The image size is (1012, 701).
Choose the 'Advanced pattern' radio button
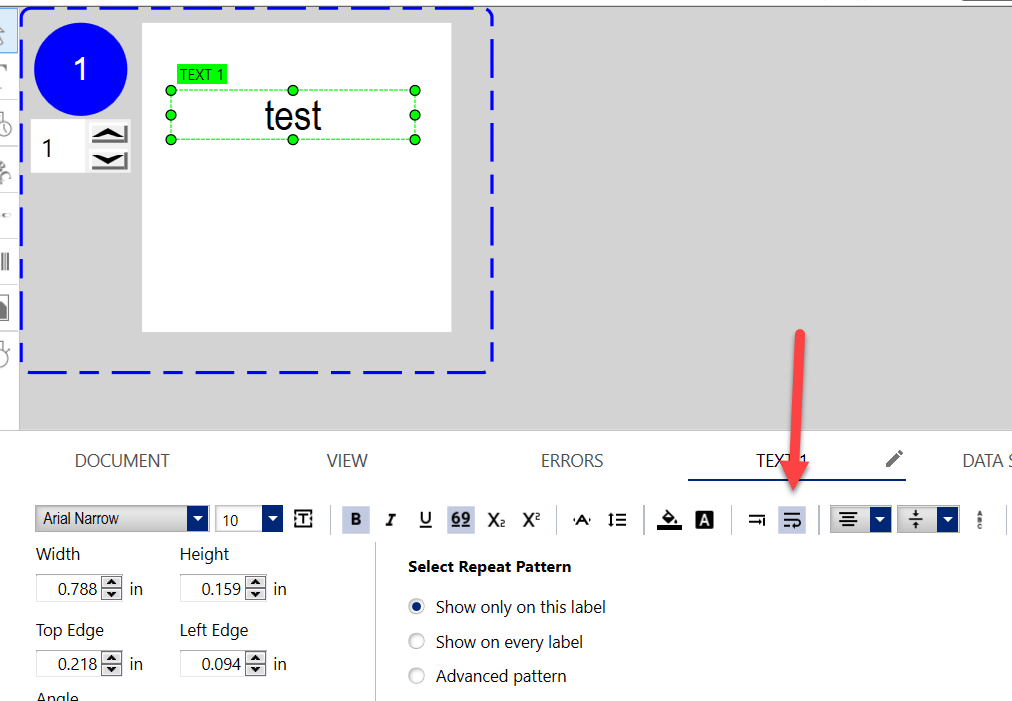coord(417,676)
